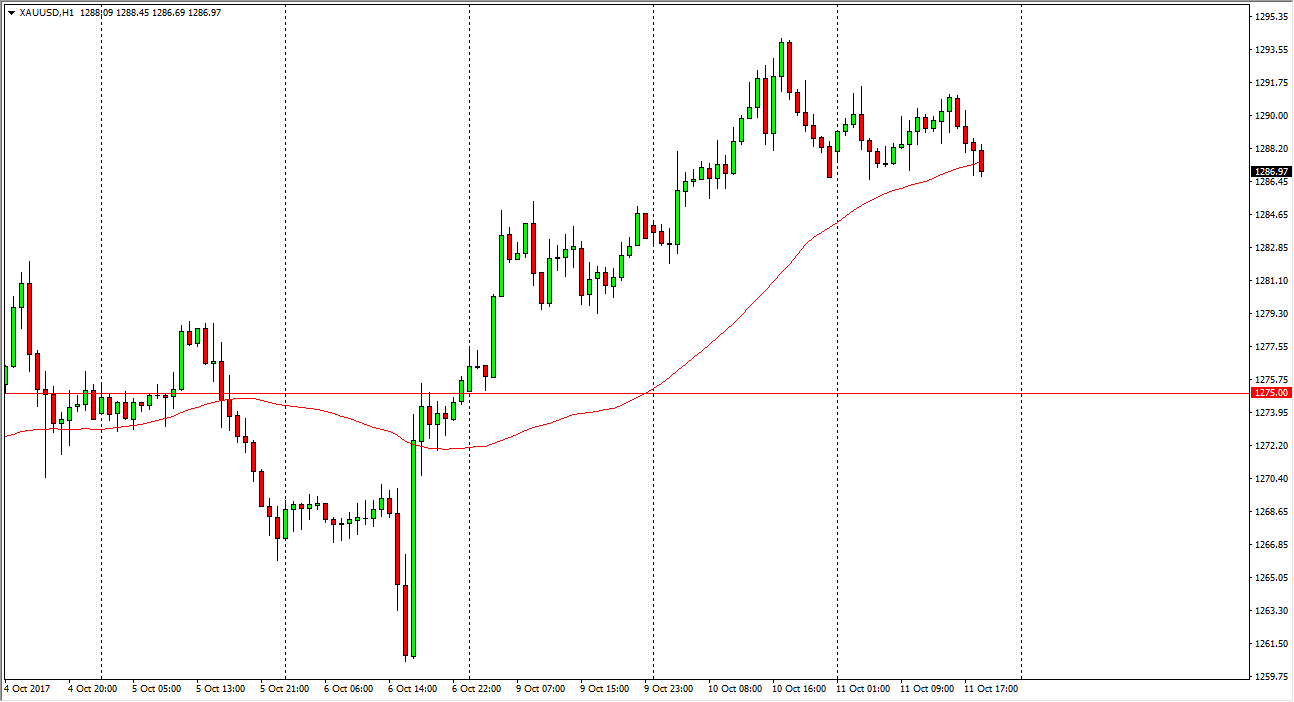Click the 1259.75 price axis label
The width and height of the screenshot is (1294, 702).
(x=1269, y=677)
